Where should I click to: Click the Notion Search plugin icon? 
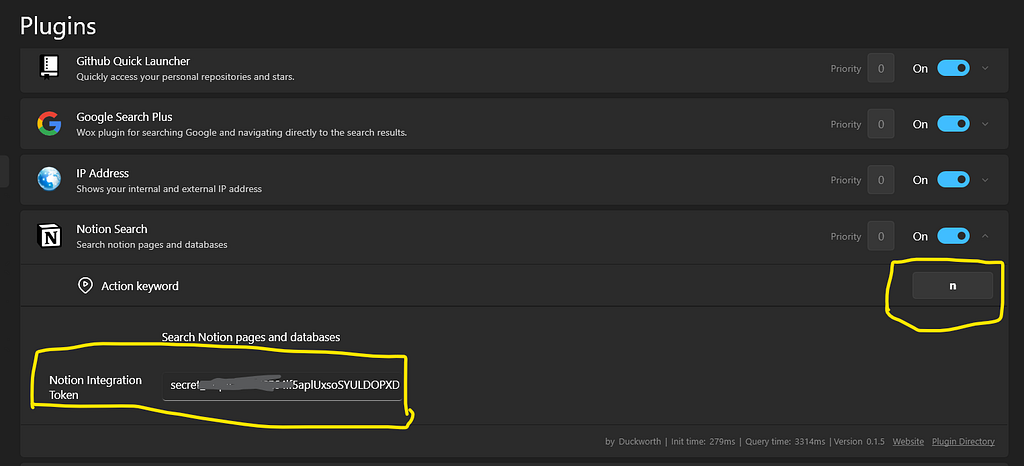click(x=49, y=236)
